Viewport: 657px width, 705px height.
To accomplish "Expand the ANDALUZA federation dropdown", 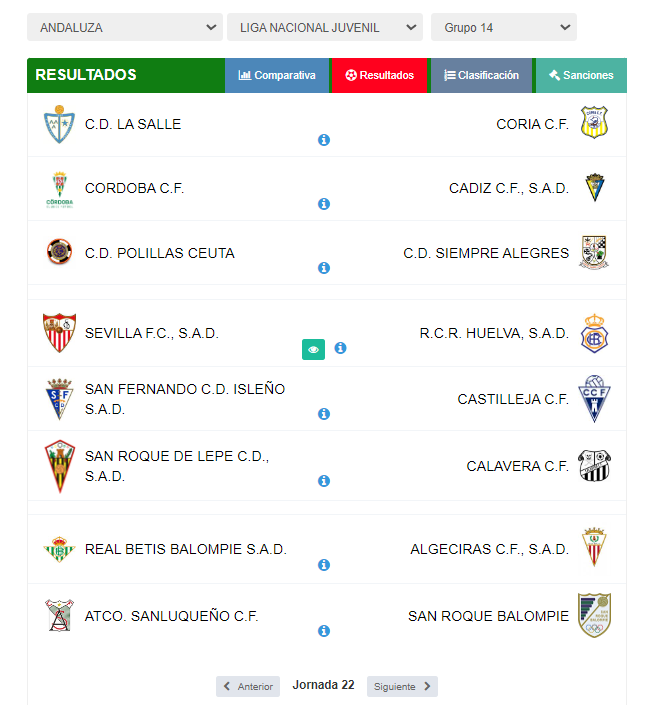I will tap(125, 27).
